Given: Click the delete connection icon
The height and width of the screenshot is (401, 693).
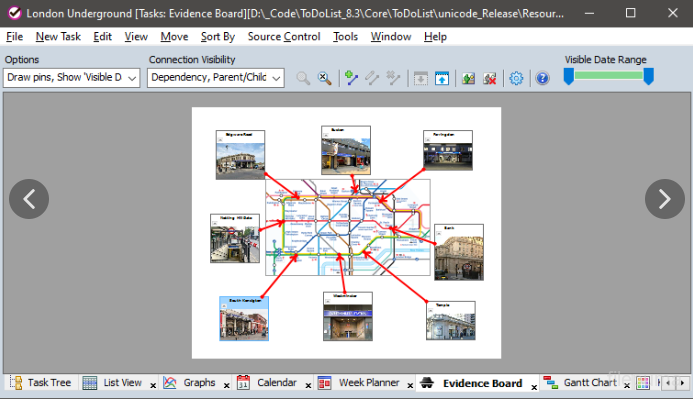Looking at the screenshot, I should pyautogui.click(x=393, y=78).
